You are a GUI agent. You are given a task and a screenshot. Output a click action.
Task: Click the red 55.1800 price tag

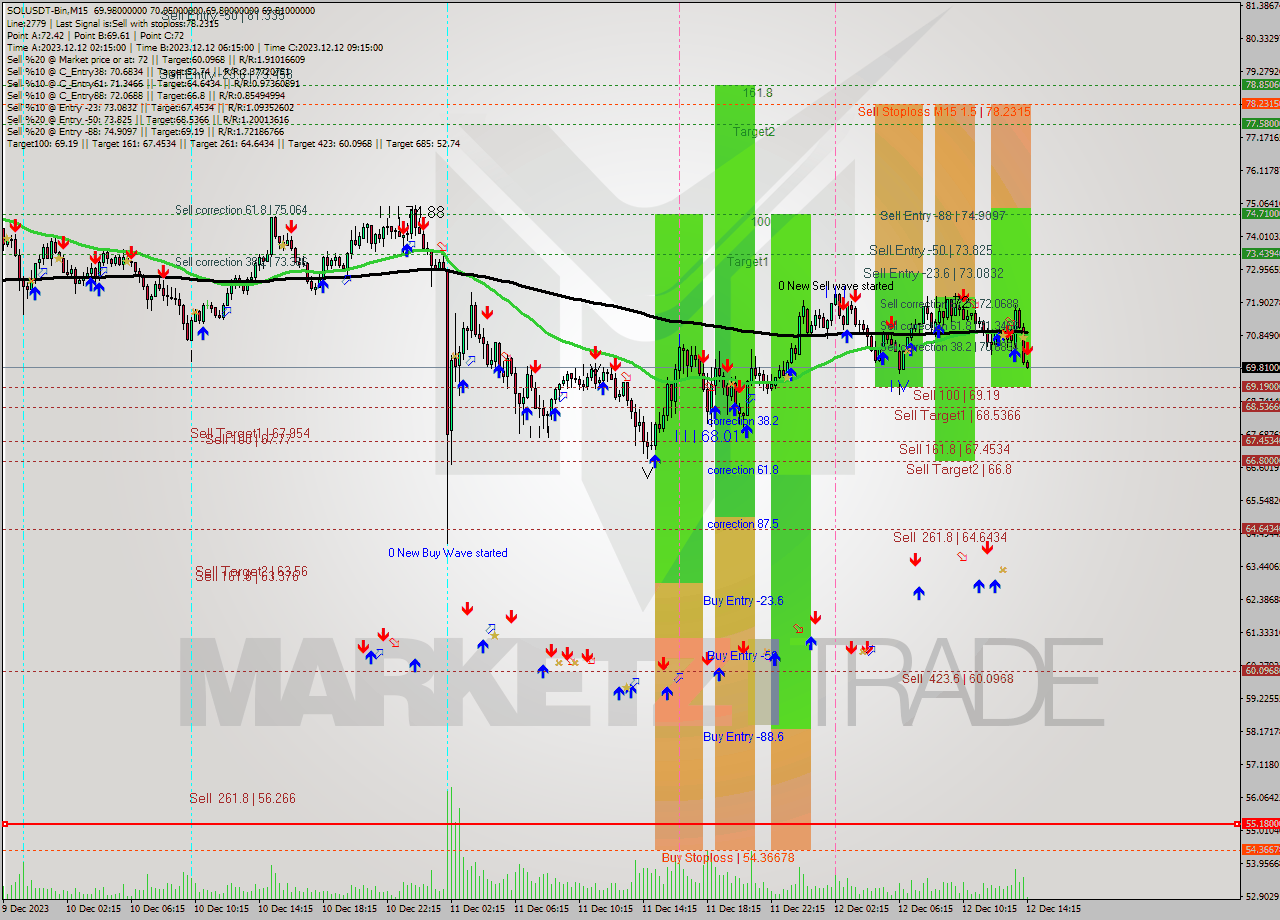click(x=1261, y=824)
